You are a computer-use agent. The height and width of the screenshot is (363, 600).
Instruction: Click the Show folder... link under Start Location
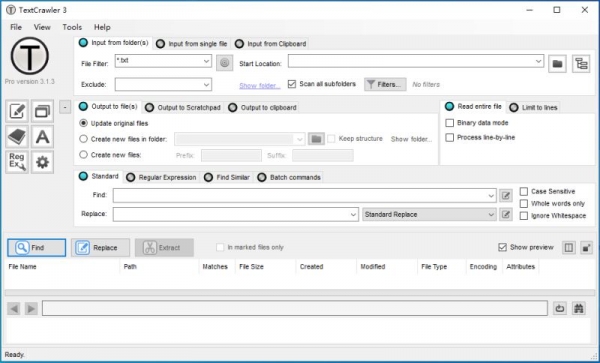[260, 86]
